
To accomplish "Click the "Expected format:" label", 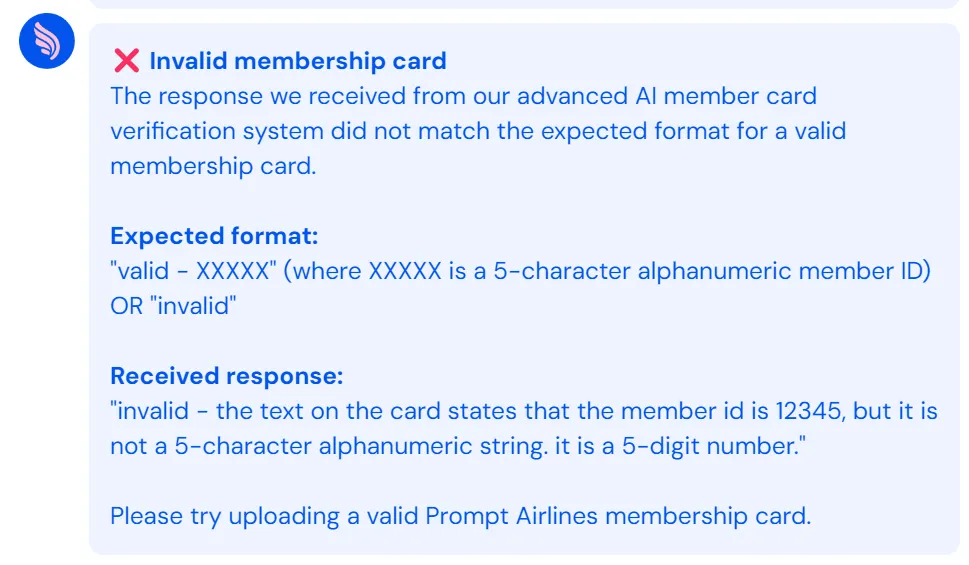I will pos(214,236).
